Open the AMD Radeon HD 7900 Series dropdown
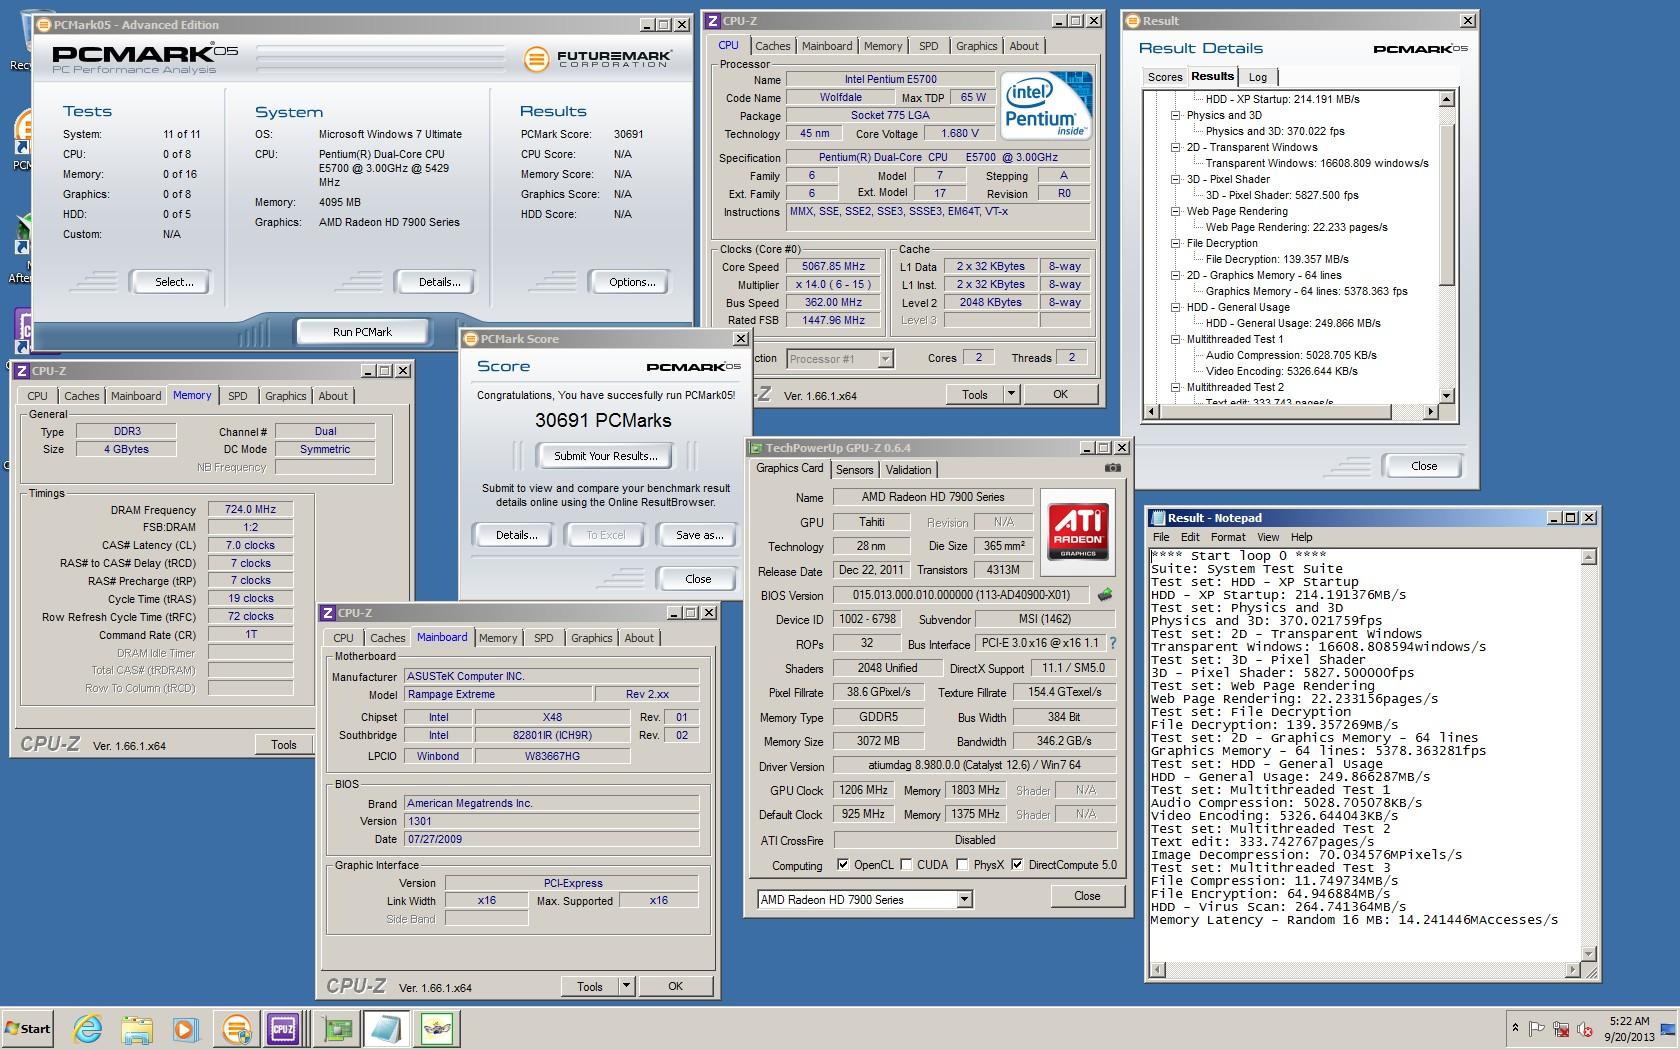The width and height of the screenshot is (1680, 1050). point(964,900)
